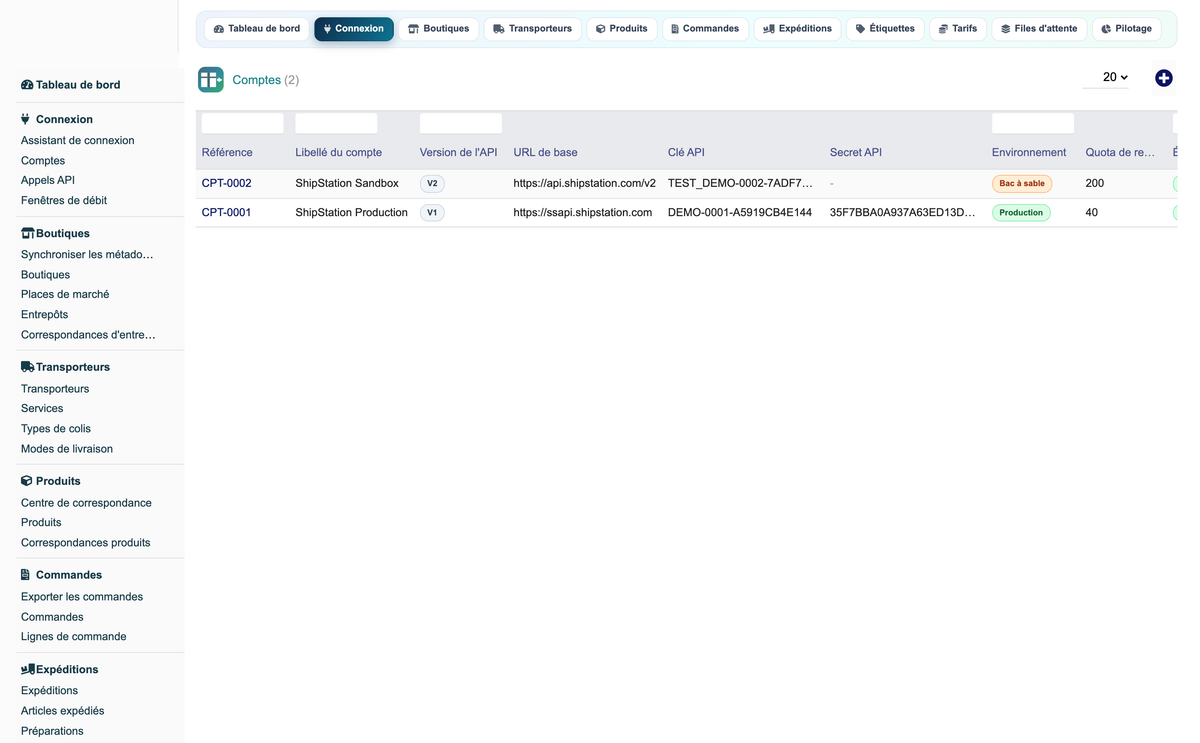
Task: Click the Comptes grid view icon
Action: [211, 80]
